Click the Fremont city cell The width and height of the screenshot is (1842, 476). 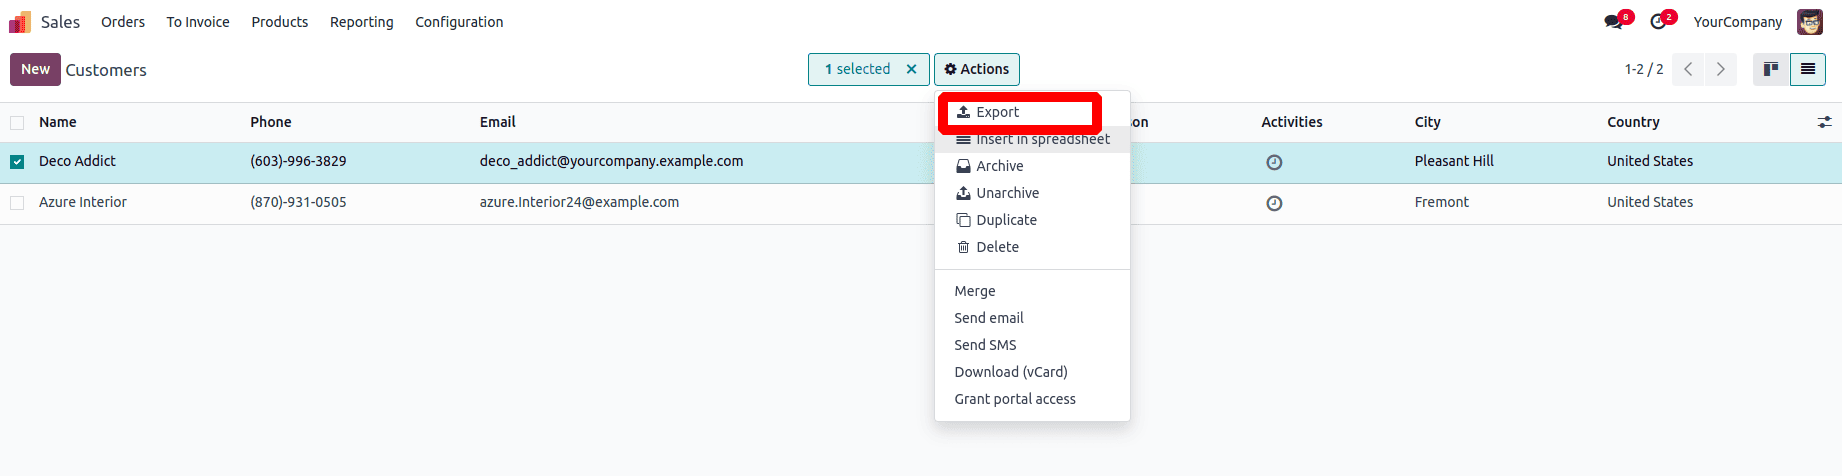[x=1442, y=202]
